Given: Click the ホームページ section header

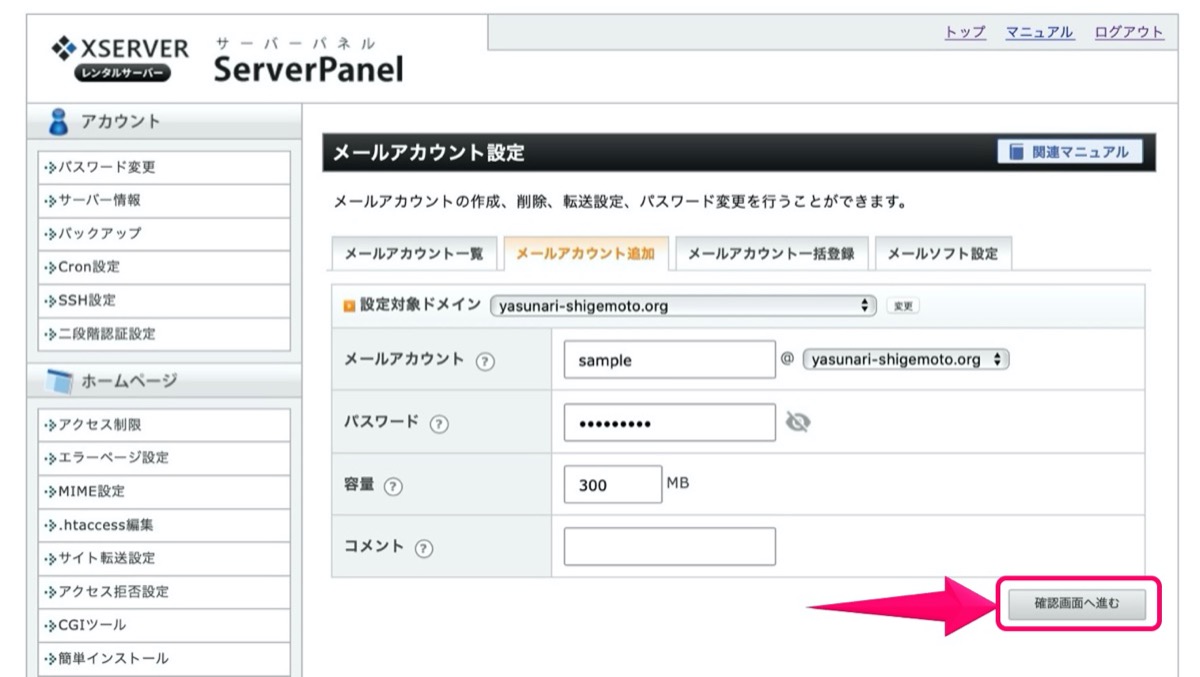Looking at the screenshot, I should 164,380.
